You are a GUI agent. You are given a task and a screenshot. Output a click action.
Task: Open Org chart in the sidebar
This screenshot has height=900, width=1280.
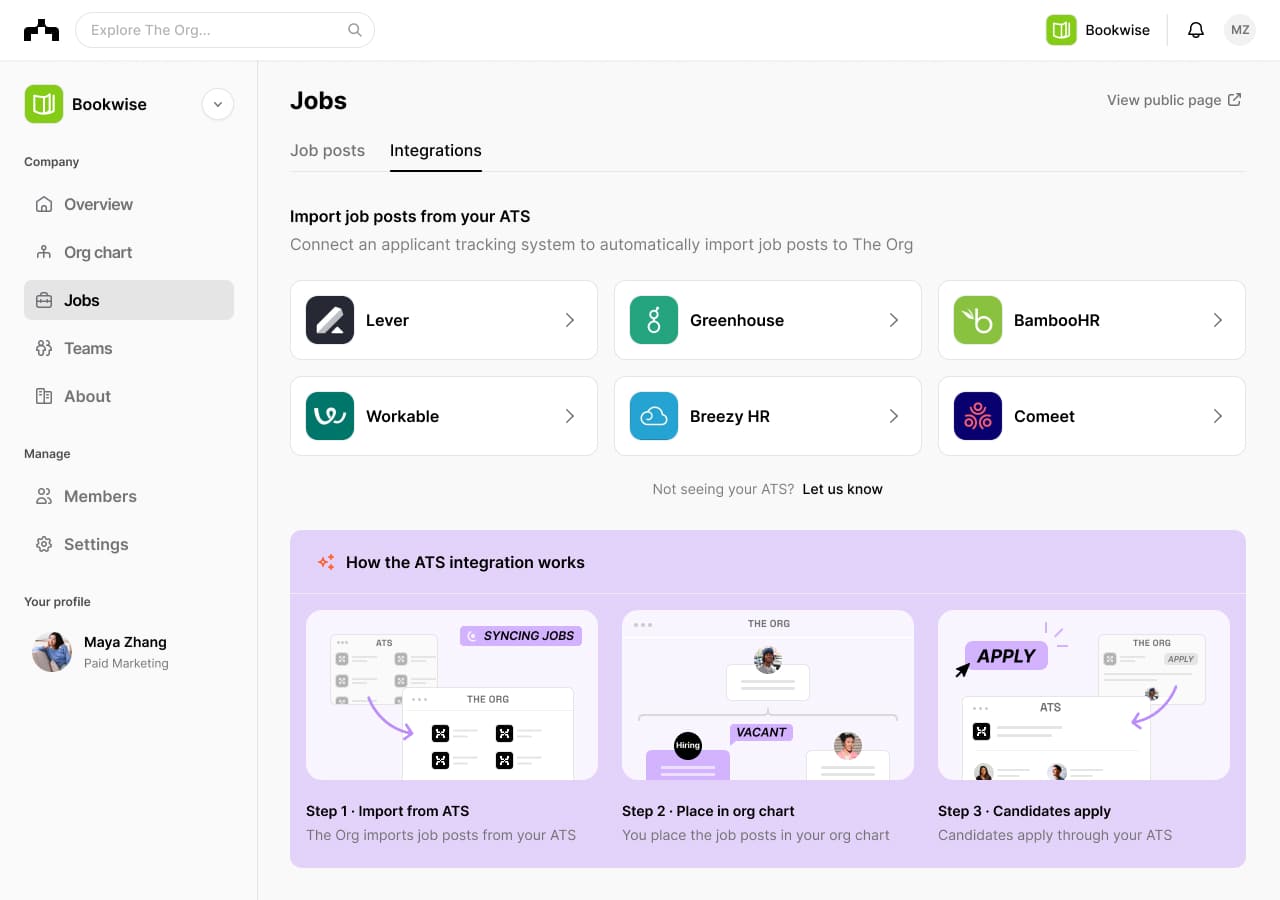pyautogui.click(x=98, y=252)
